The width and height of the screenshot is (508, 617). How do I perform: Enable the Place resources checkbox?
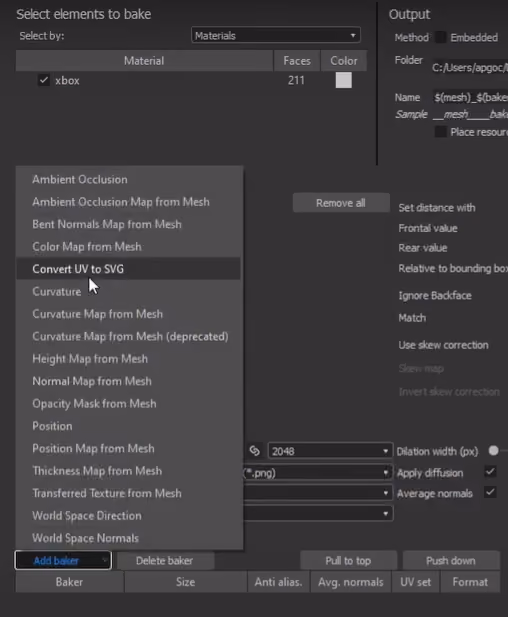click(x=441, y=132)
